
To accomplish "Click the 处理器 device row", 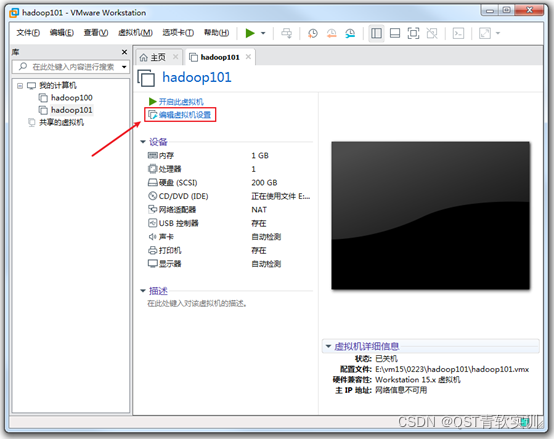I will click(x=229, y=169).
